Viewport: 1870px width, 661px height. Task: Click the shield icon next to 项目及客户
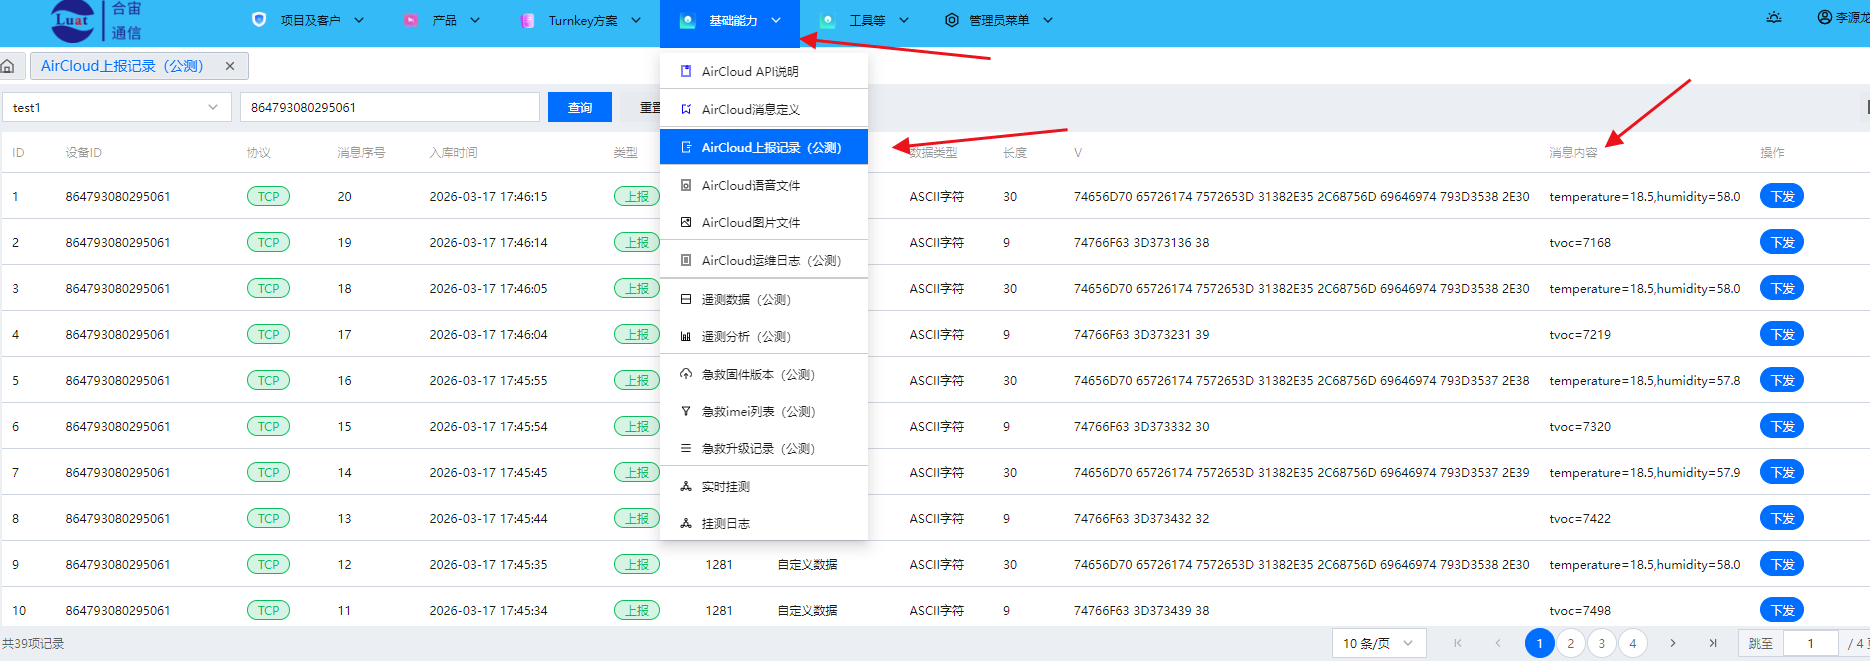(x=259, y=19)
